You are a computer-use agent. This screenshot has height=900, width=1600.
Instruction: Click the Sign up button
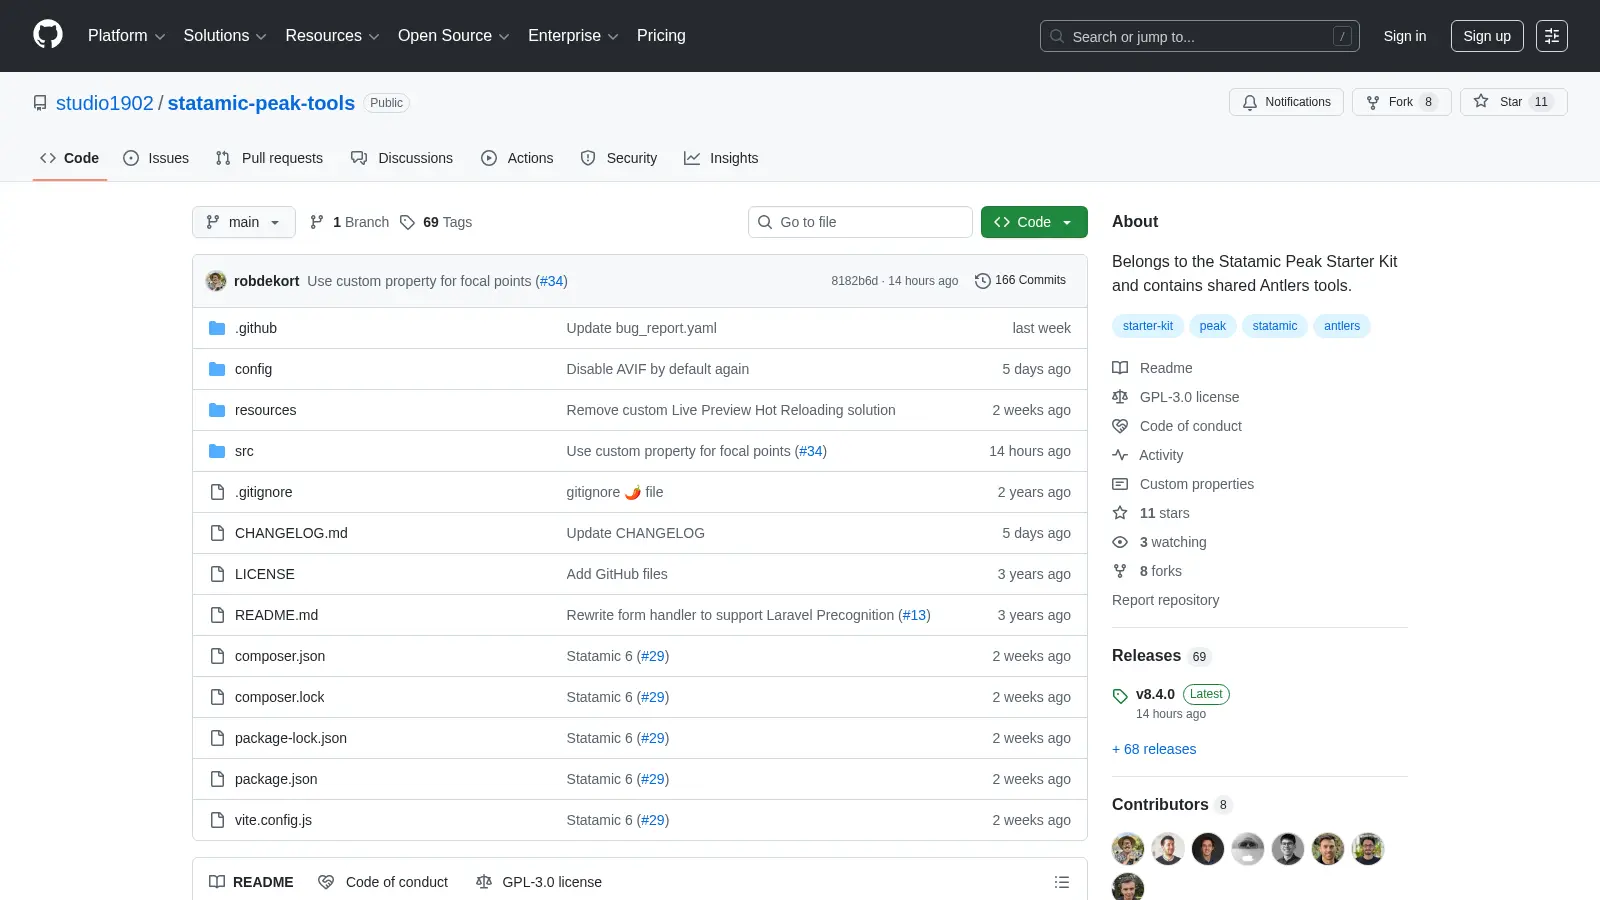(1487, 36)
